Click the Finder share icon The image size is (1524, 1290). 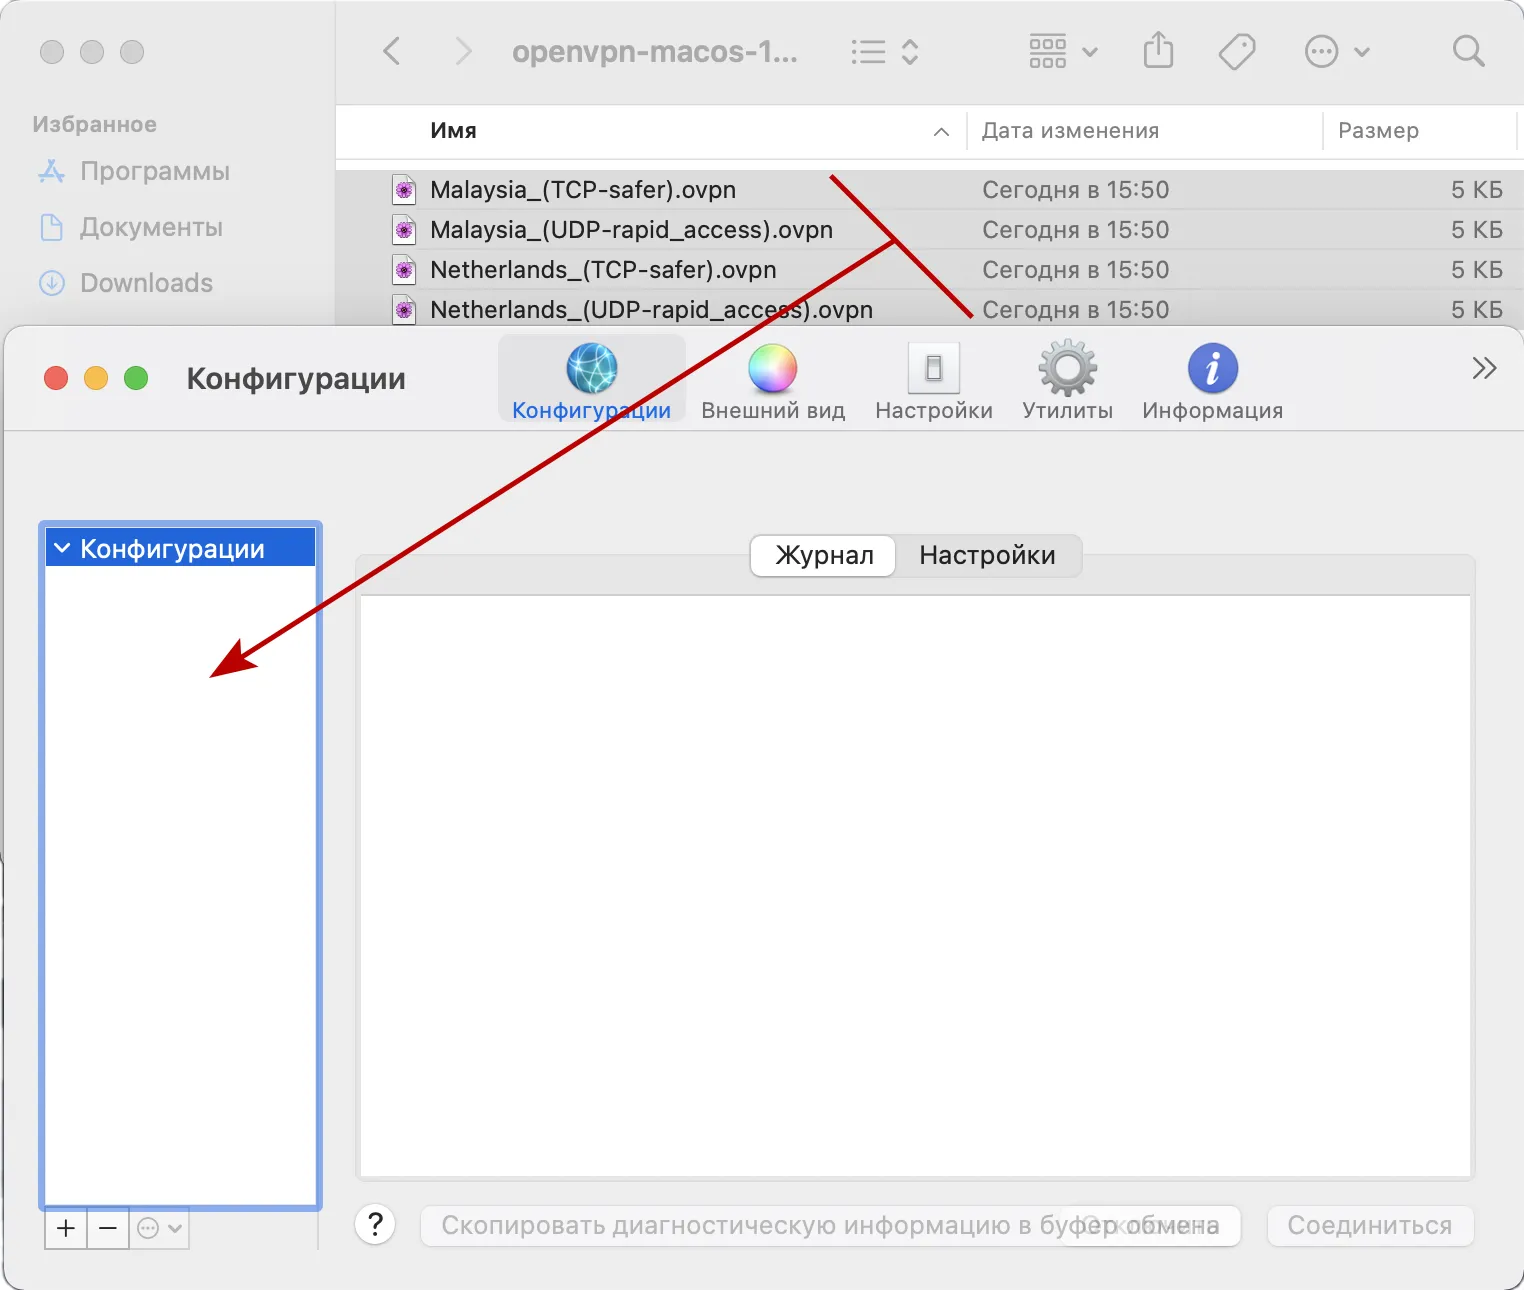(x=1158, y=51)
